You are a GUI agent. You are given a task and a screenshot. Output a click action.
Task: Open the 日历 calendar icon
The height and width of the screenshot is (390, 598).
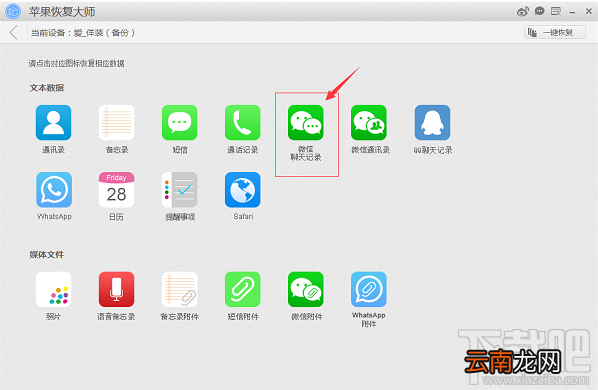pos(116,190)
